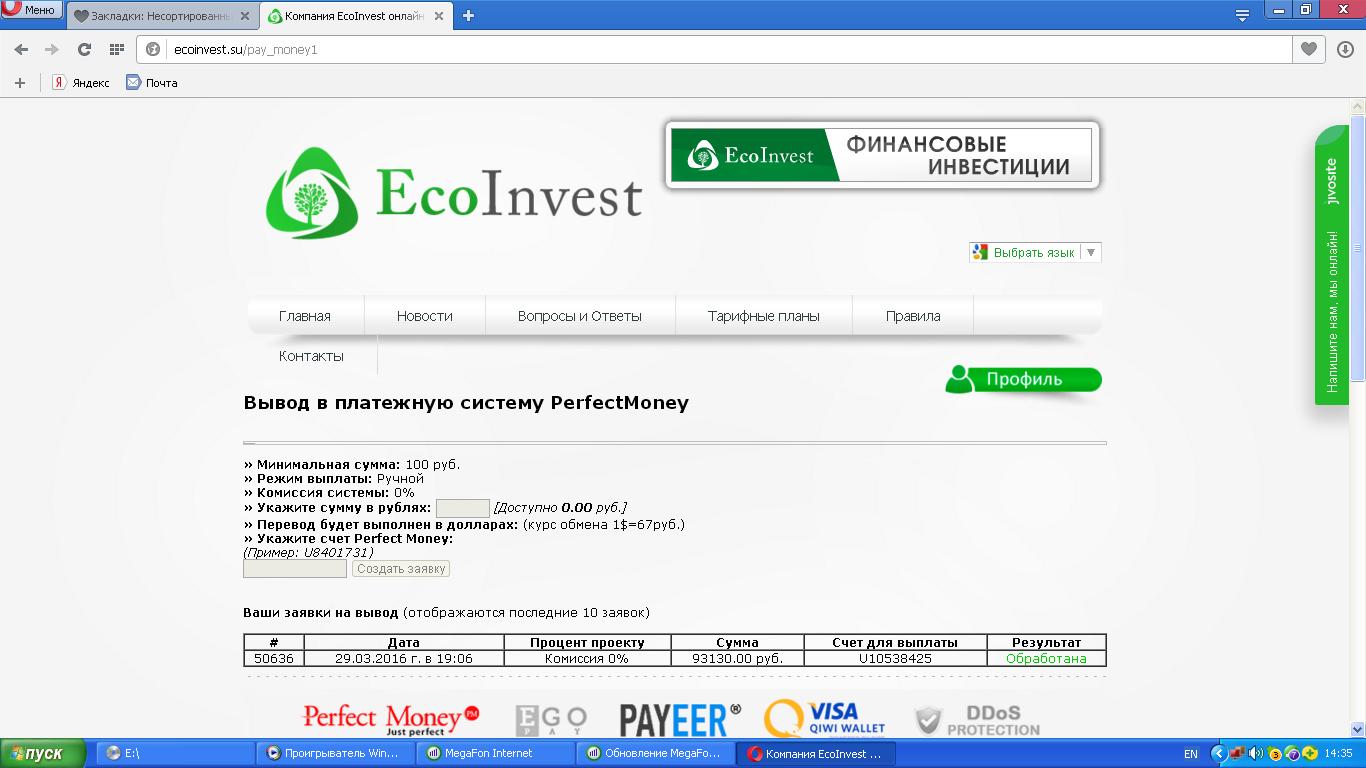Open downloads arrow icon in toolbar

[x=1345, y=49]
